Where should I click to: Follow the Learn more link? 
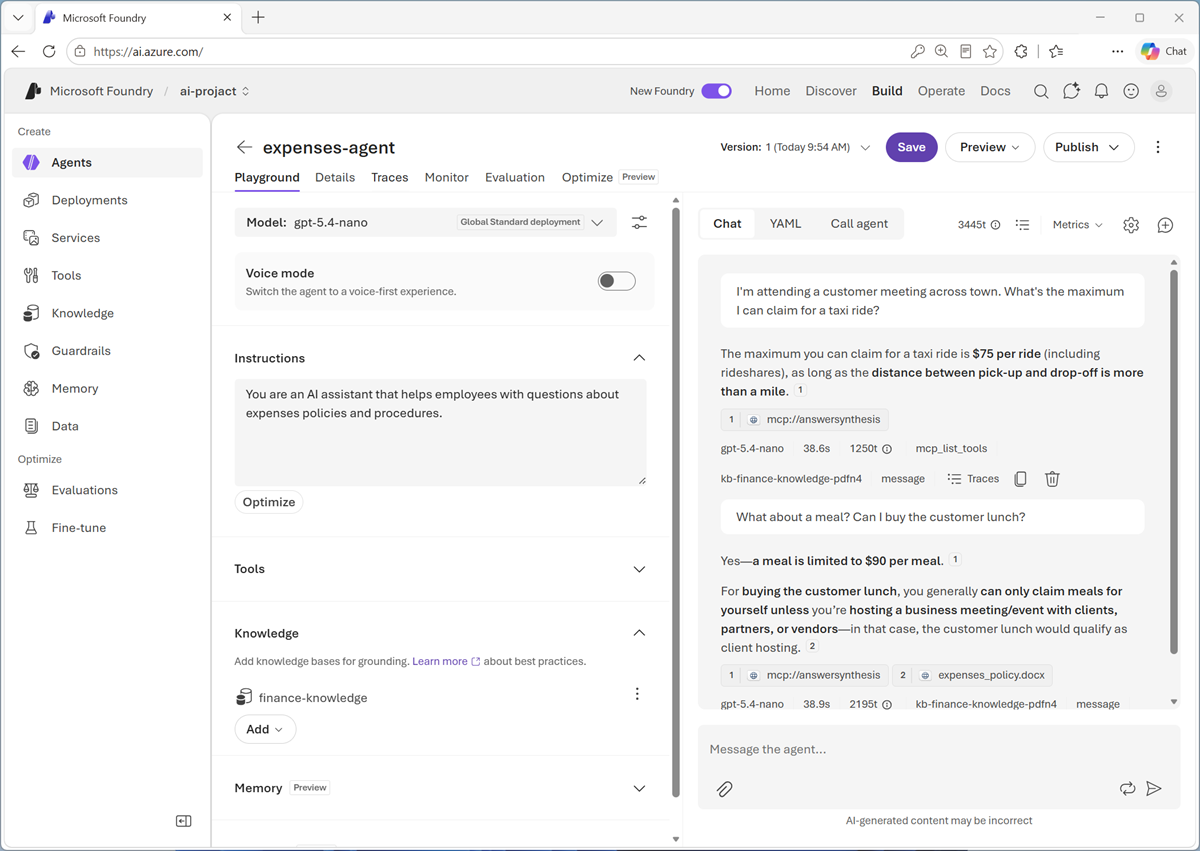point(446,661)
